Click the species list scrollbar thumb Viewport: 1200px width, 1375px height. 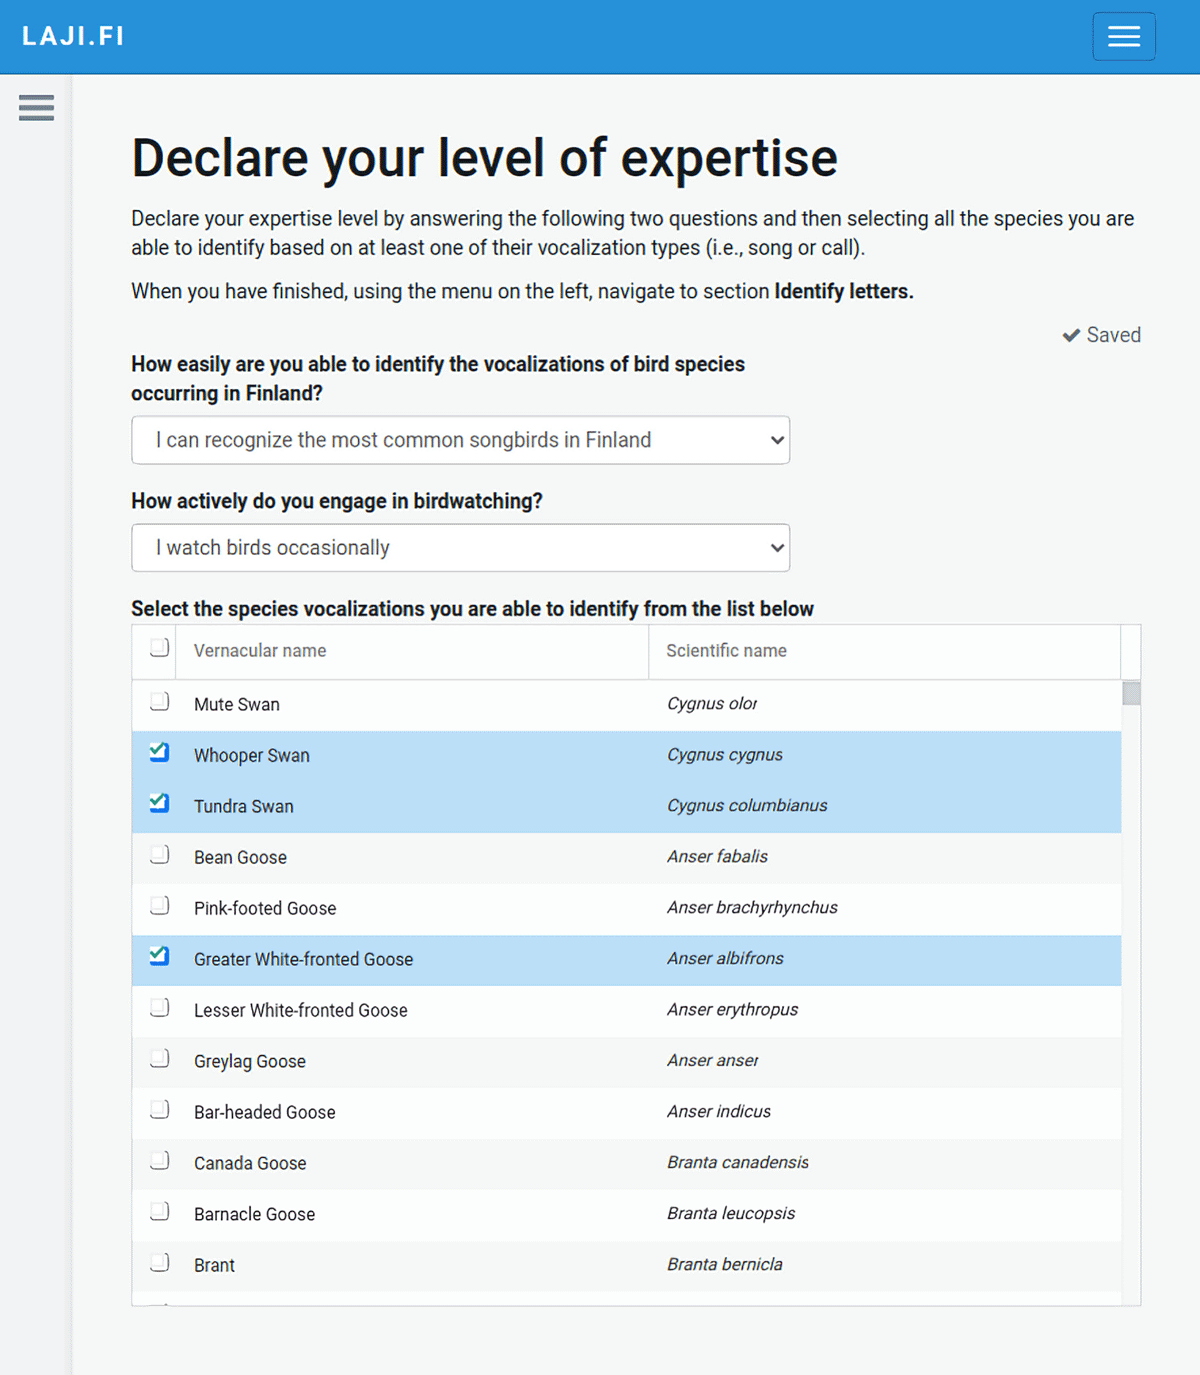coord(1131,693)
